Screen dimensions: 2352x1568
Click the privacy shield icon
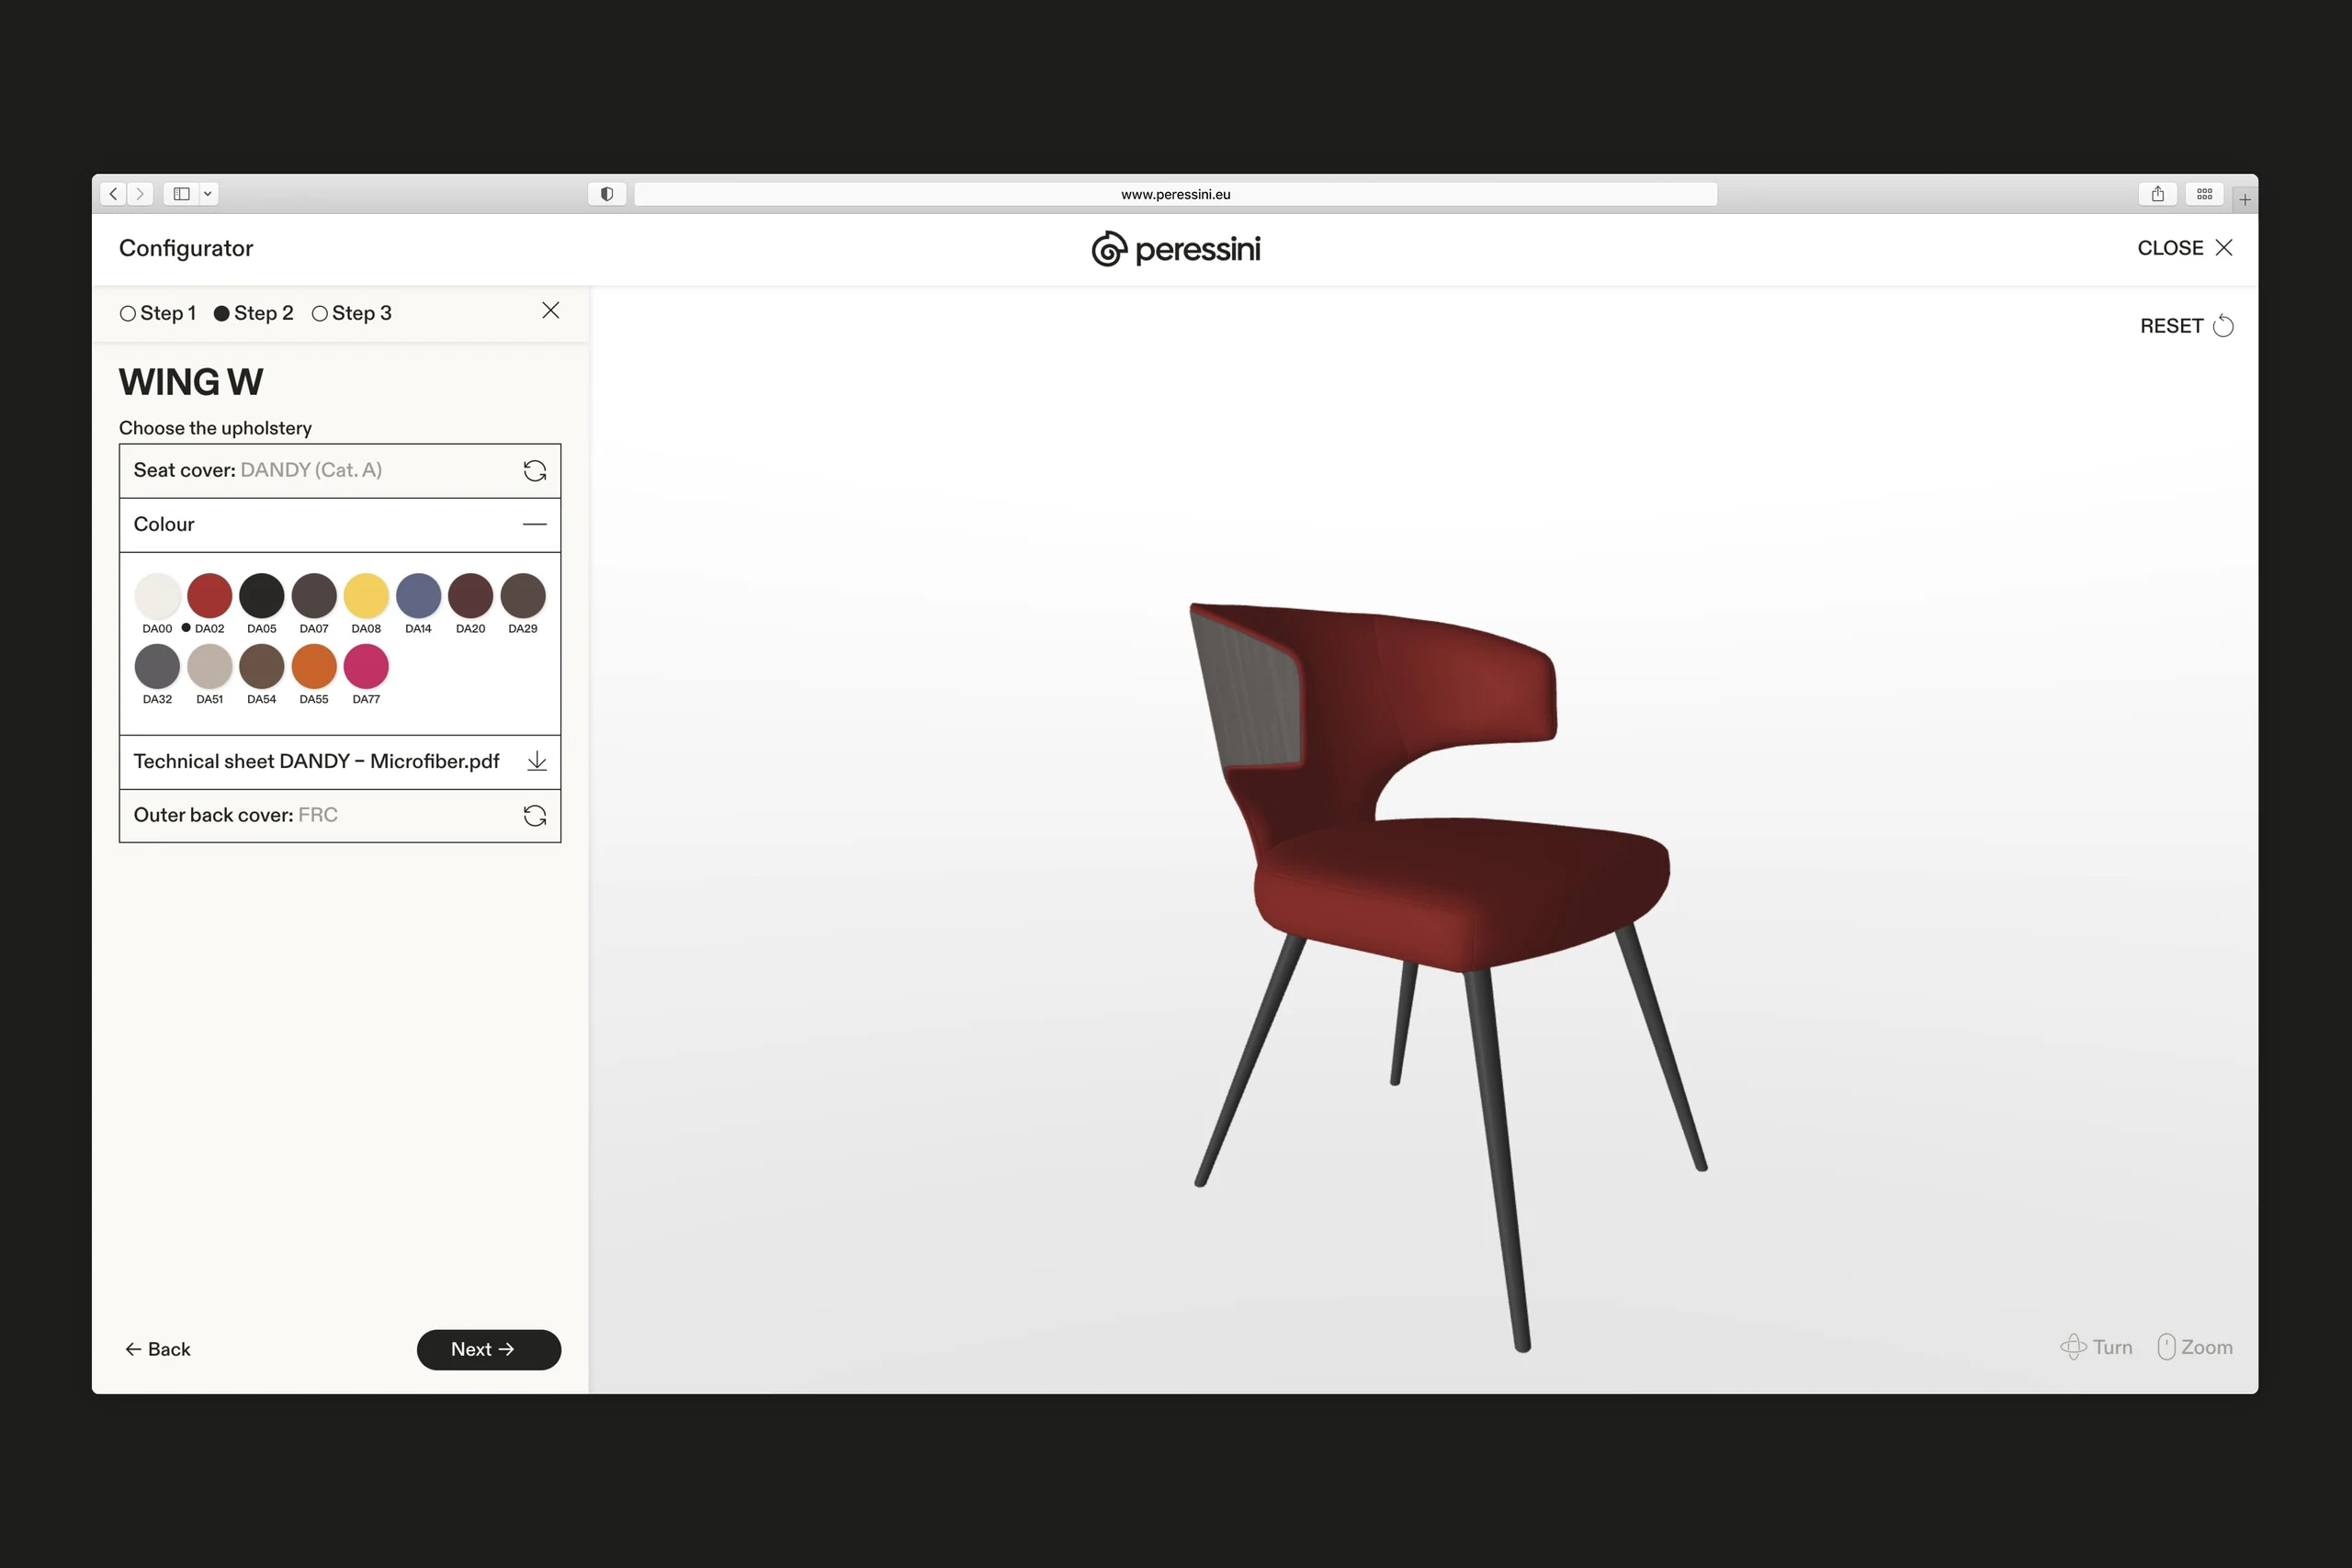[607, 194]
